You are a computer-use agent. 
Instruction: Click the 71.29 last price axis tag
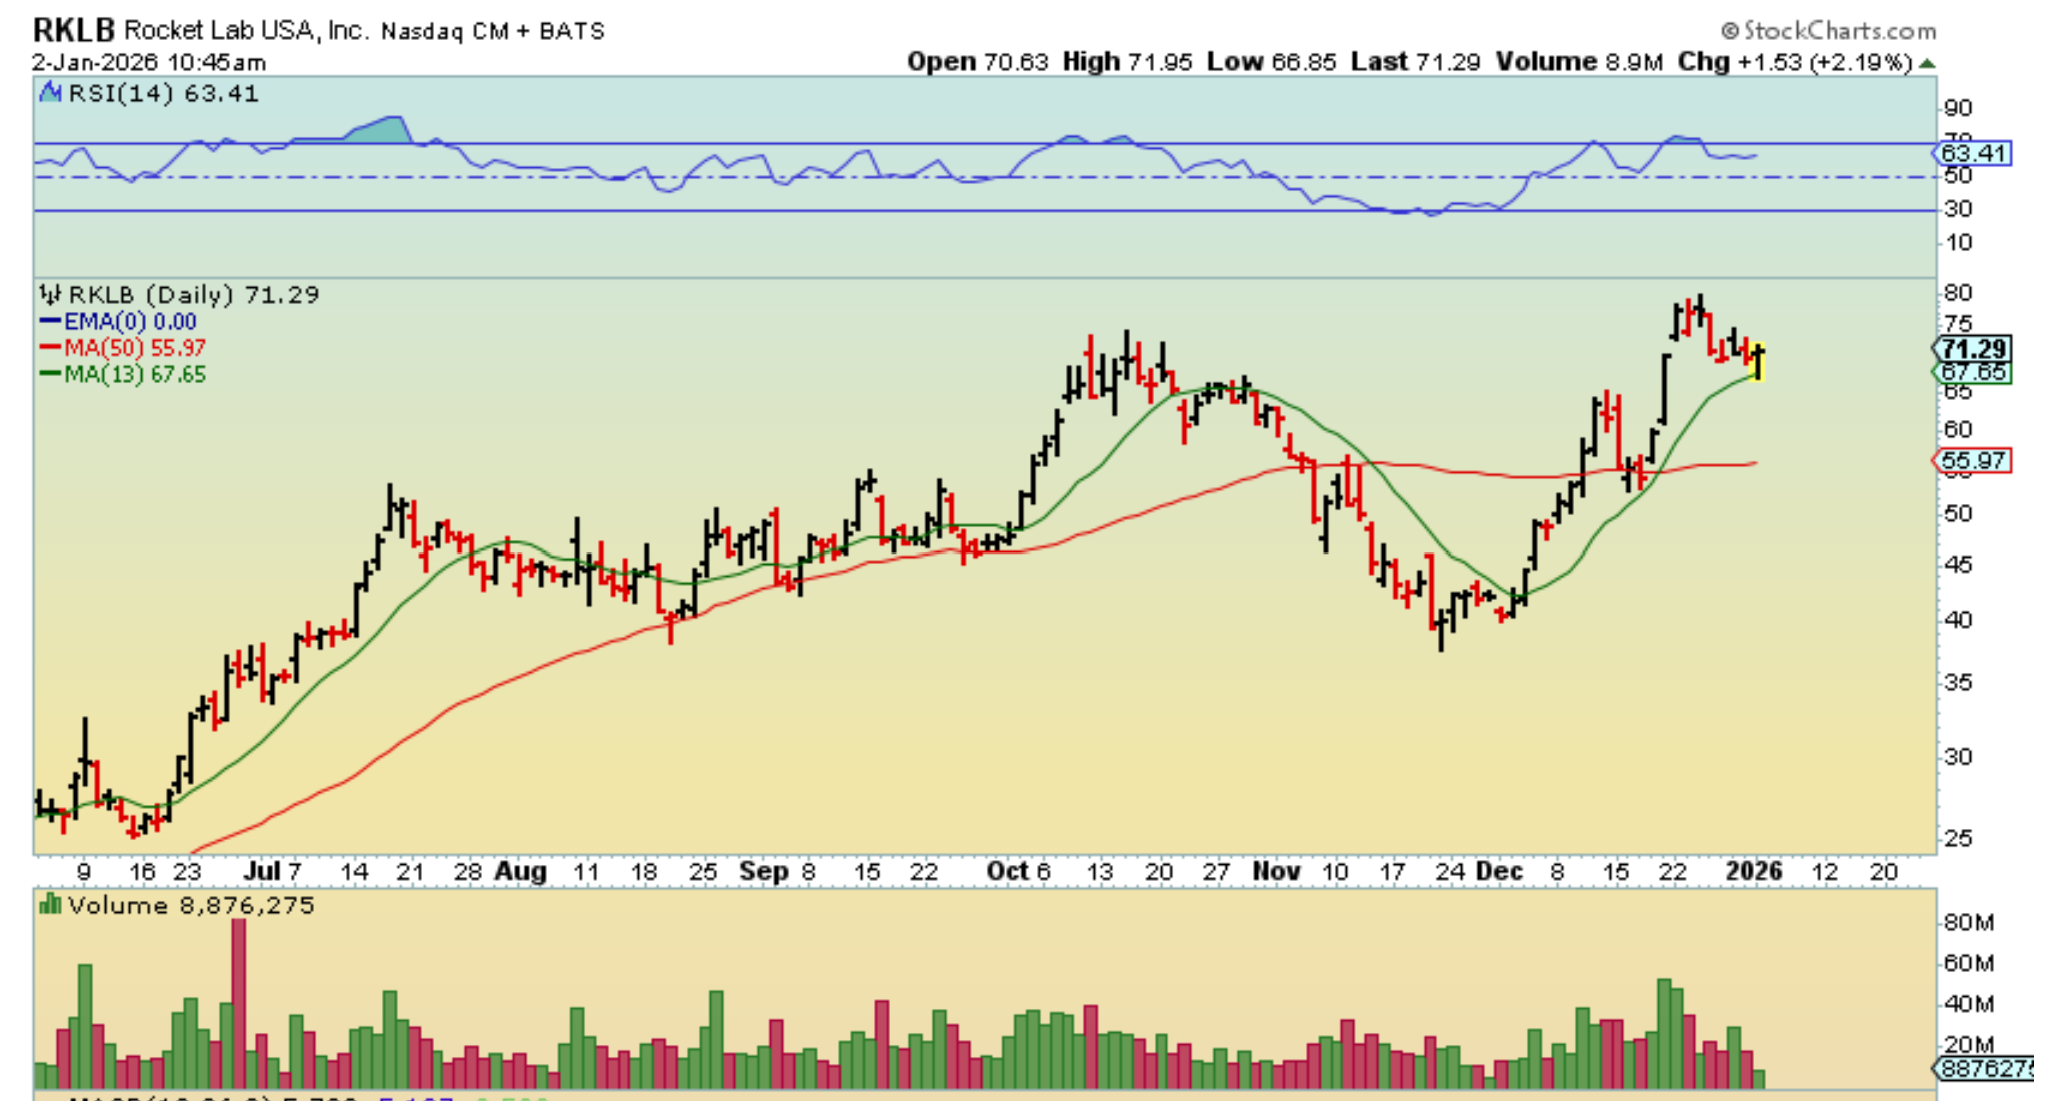(x=1972, y=348)
